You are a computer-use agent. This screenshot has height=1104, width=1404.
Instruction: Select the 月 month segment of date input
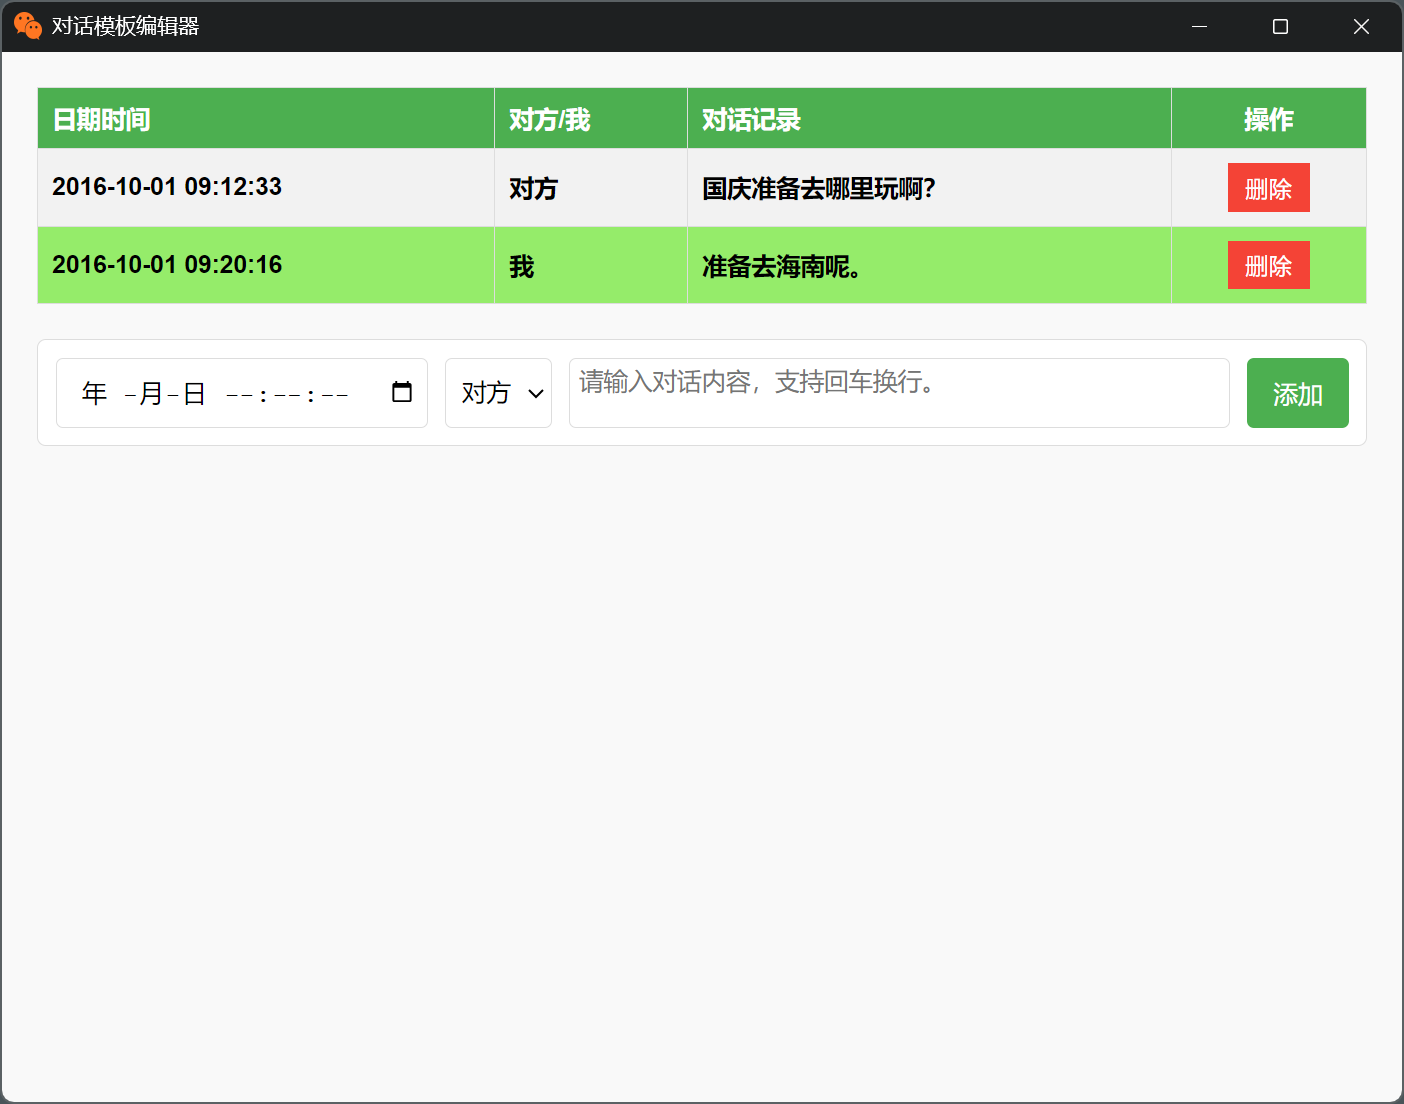(151, 393)
